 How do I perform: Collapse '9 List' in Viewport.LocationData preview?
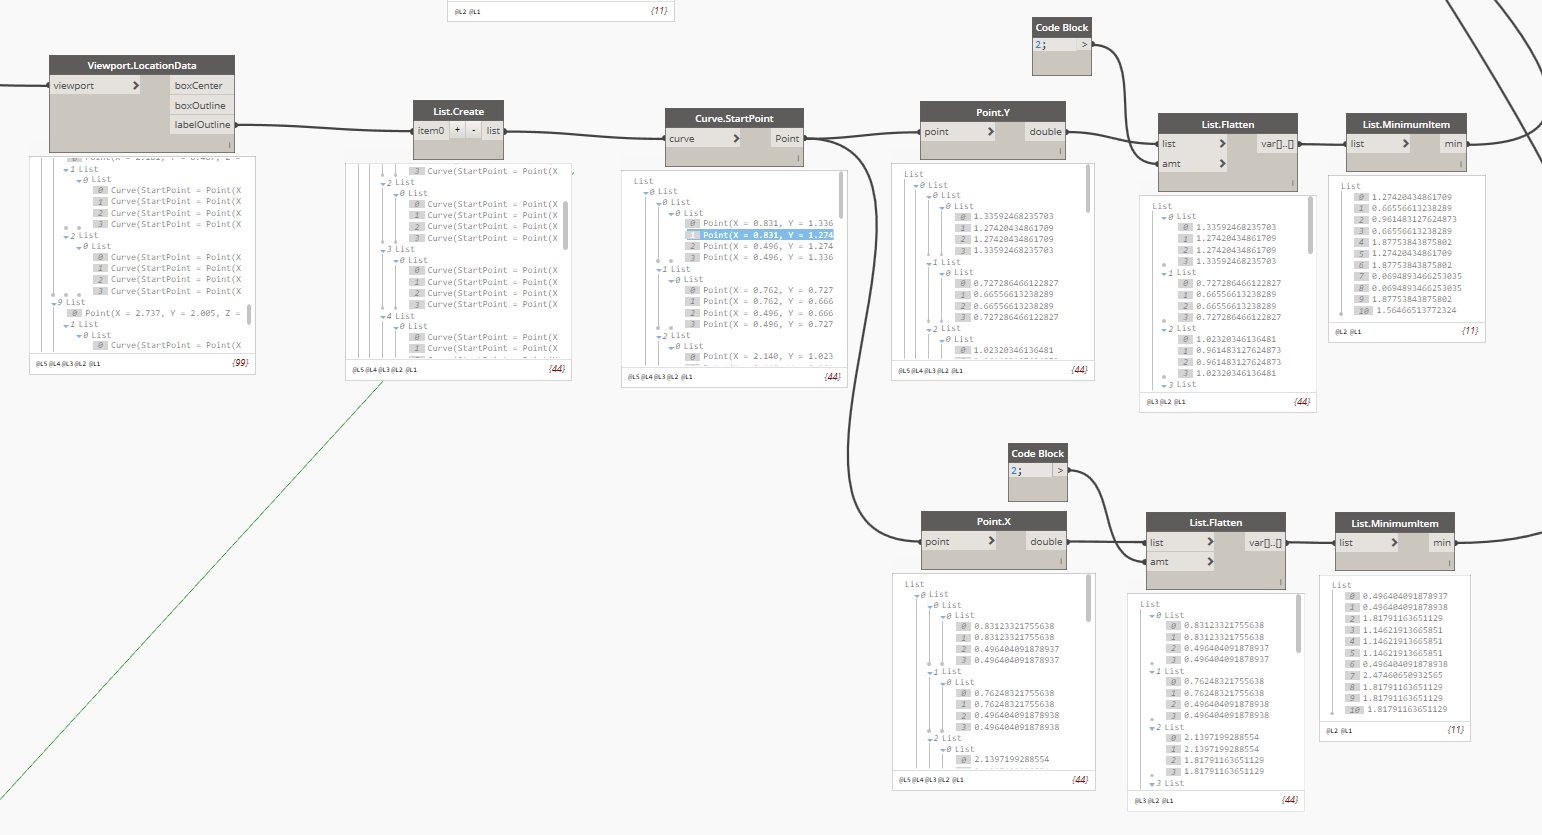pyautogui.click(x=56, y=302)
